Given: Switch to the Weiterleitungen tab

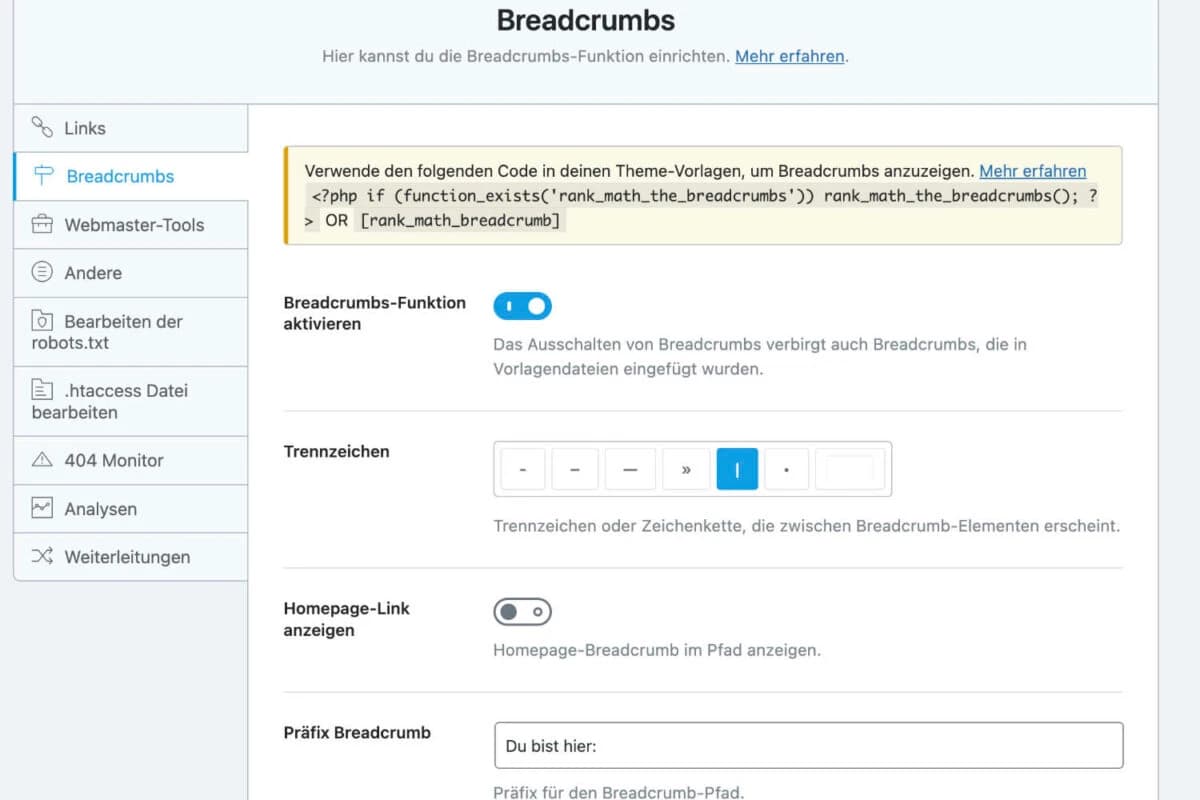Looking at the screenshot, I should point(127,557).
